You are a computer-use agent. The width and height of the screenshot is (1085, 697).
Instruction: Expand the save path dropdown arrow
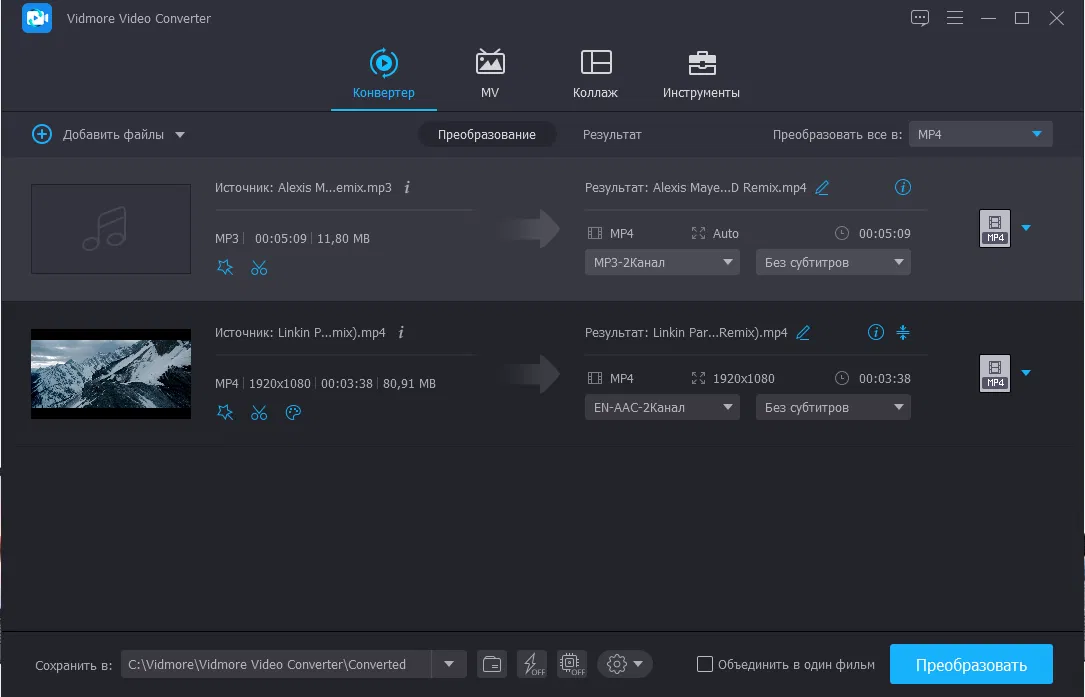coord(449,664)
